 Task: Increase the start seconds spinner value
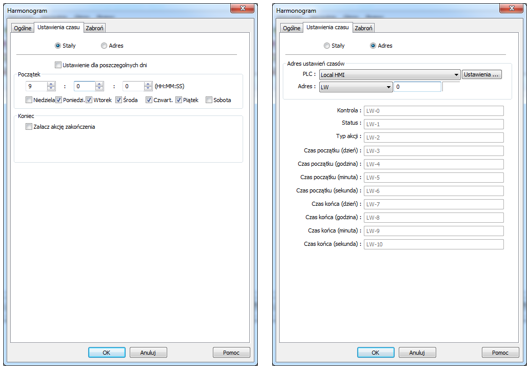point(148,84)
